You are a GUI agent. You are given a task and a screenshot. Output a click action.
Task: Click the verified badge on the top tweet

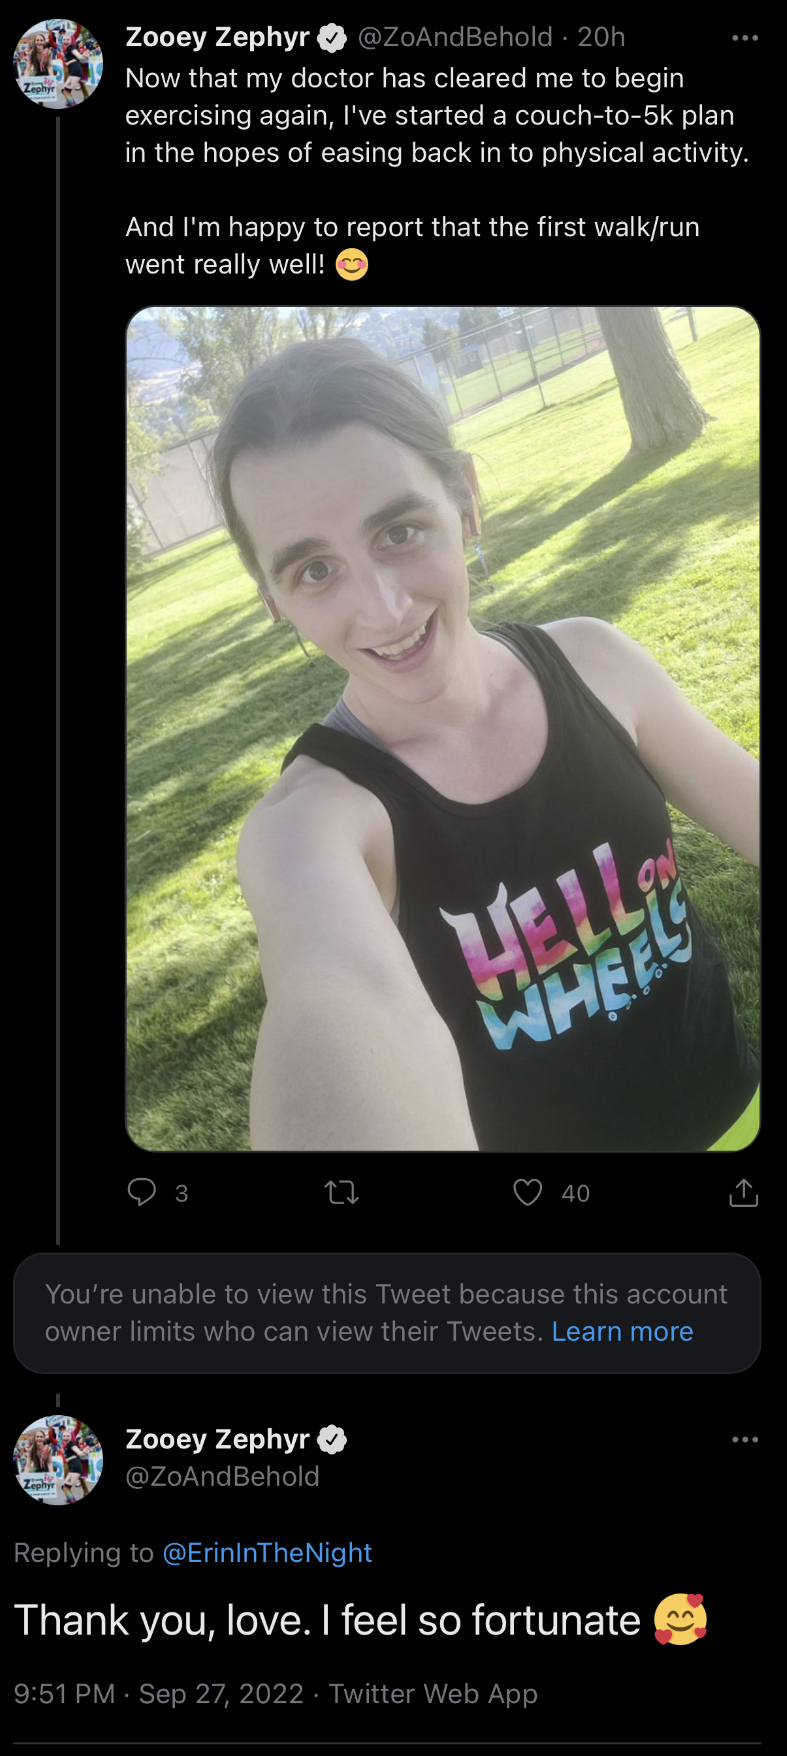pyautogui.click(x=332, y=38)
